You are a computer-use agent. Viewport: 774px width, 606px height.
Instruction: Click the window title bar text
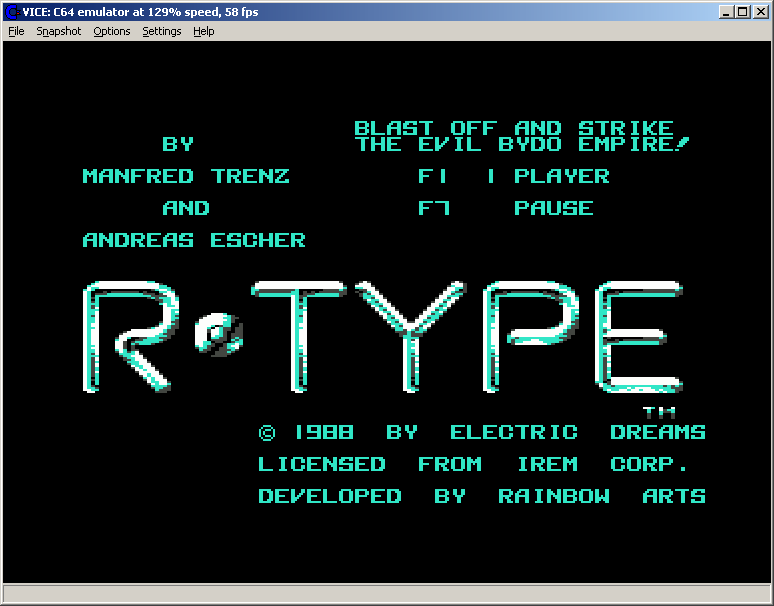point(140,12)
